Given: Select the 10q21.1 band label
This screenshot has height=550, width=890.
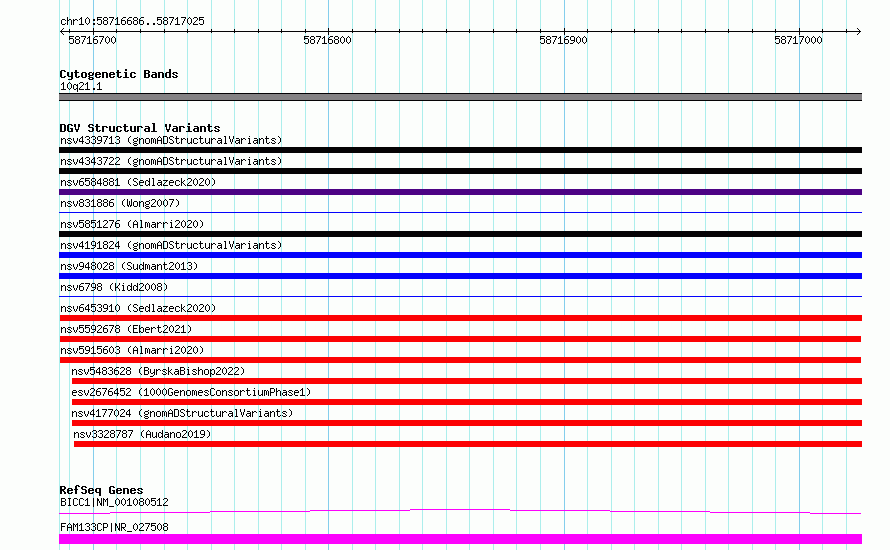Looking at the screenshot, I should pos(81,86).
